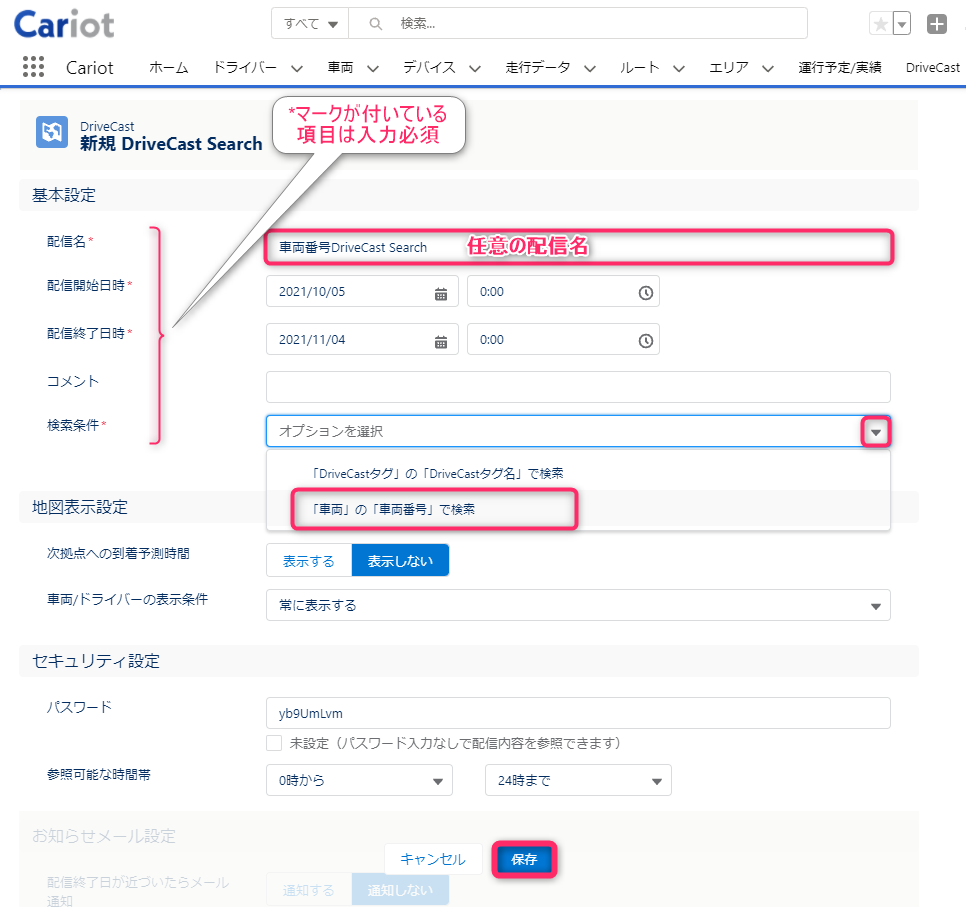
Task: Click the favorites star icon
Action: pos(880,24)
